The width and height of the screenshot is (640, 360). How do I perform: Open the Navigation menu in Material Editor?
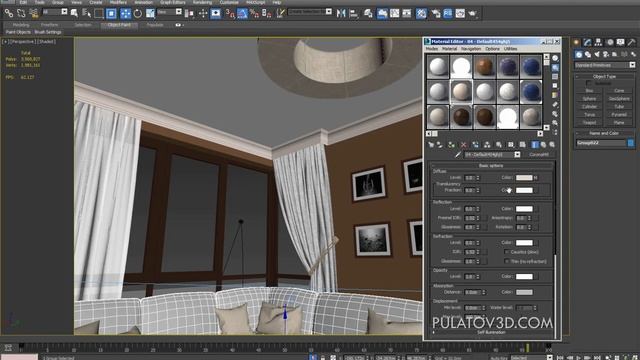(471, 49)
